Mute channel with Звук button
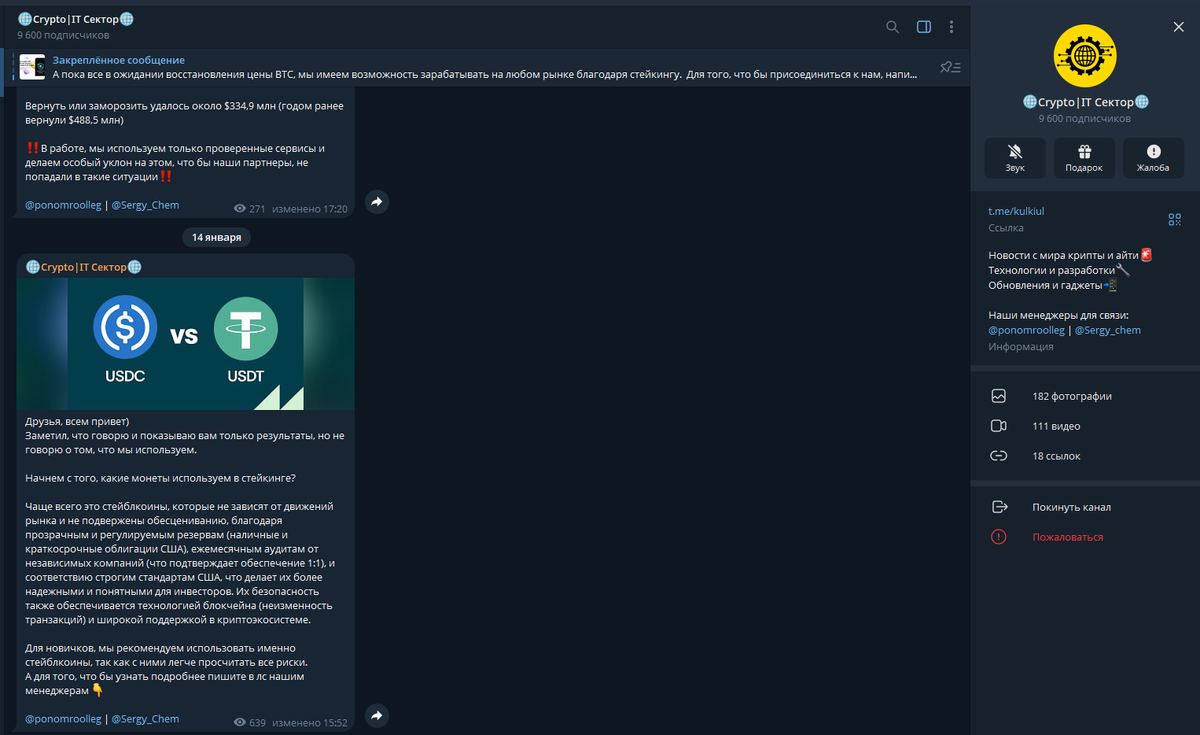The width and height of the screenshot is (1200, 735). tap(1015, 158)
